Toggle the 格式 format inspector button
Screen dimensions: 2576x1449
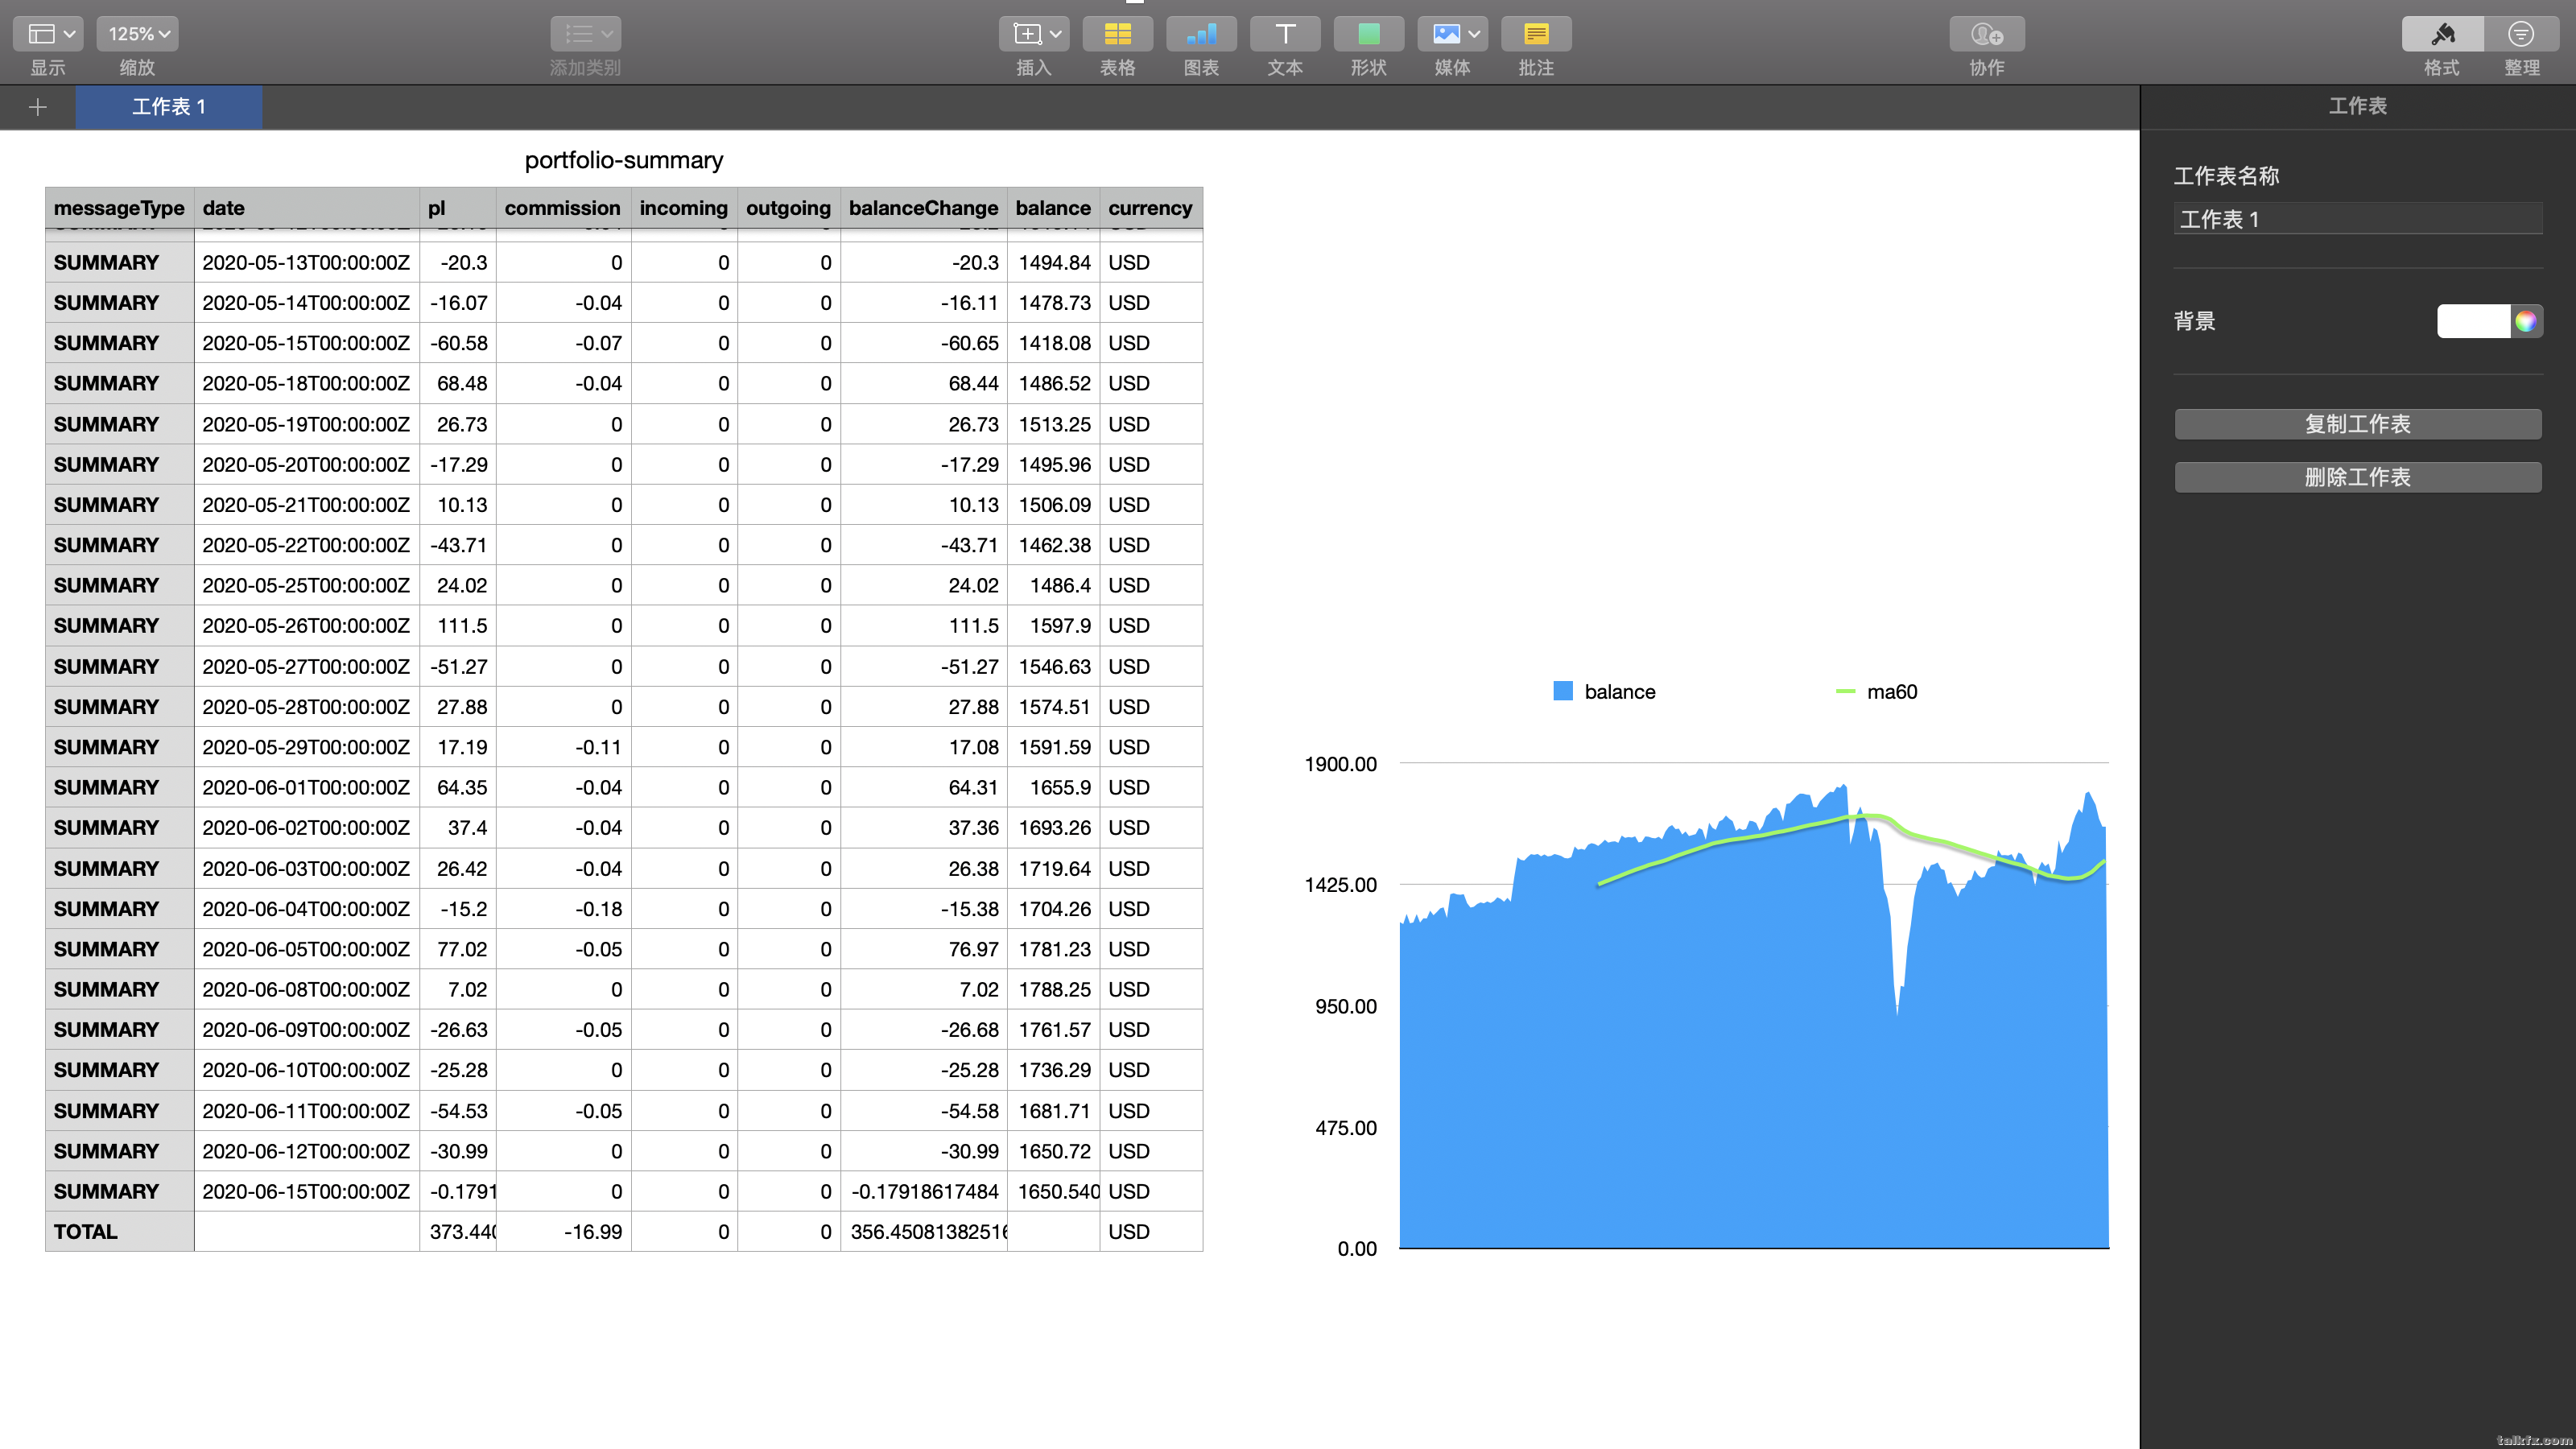tap(2442, 34)
